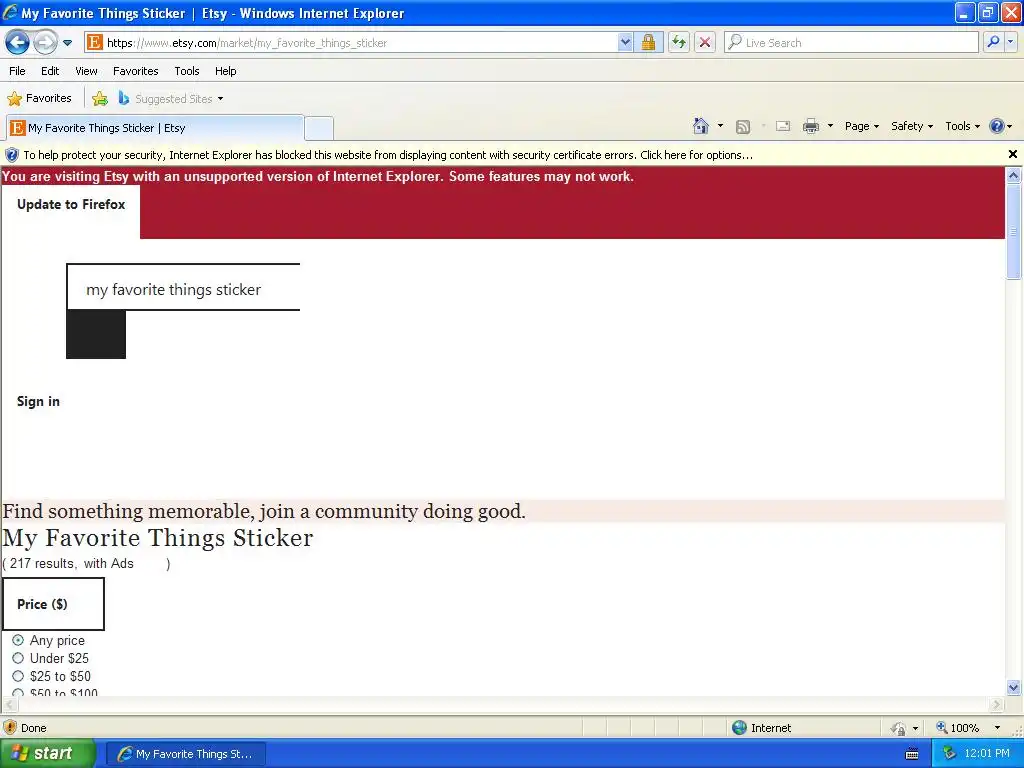Select the $25 to $50 radio button

(18, 676)
